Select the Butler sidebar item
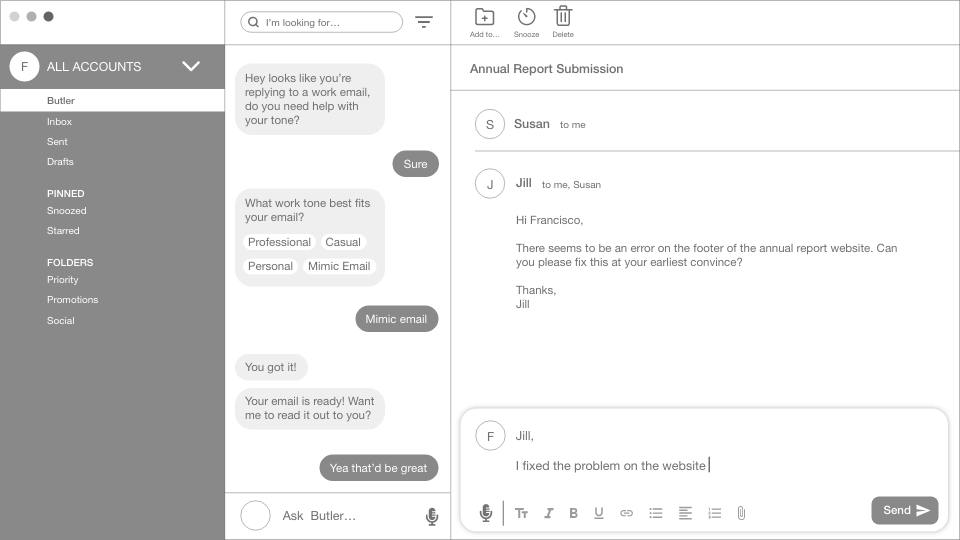Viewport: 960px width, 540px height. [x=113, y=100]
